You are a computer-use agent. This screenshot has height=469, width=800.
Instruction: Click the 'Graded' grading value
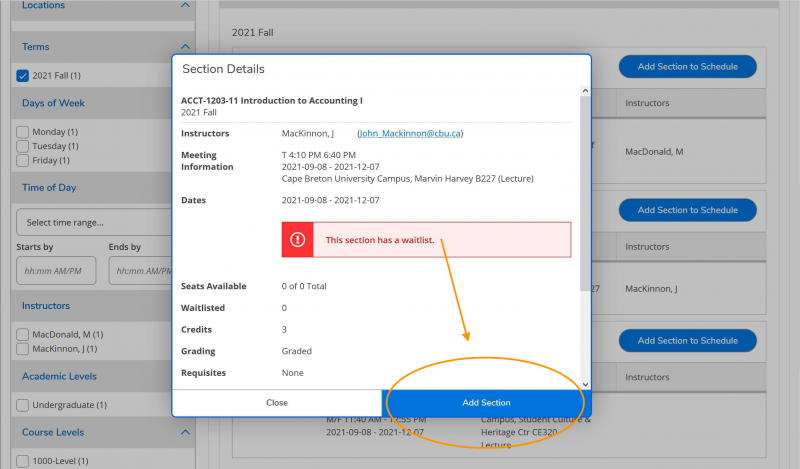click(x=296, y=351)
